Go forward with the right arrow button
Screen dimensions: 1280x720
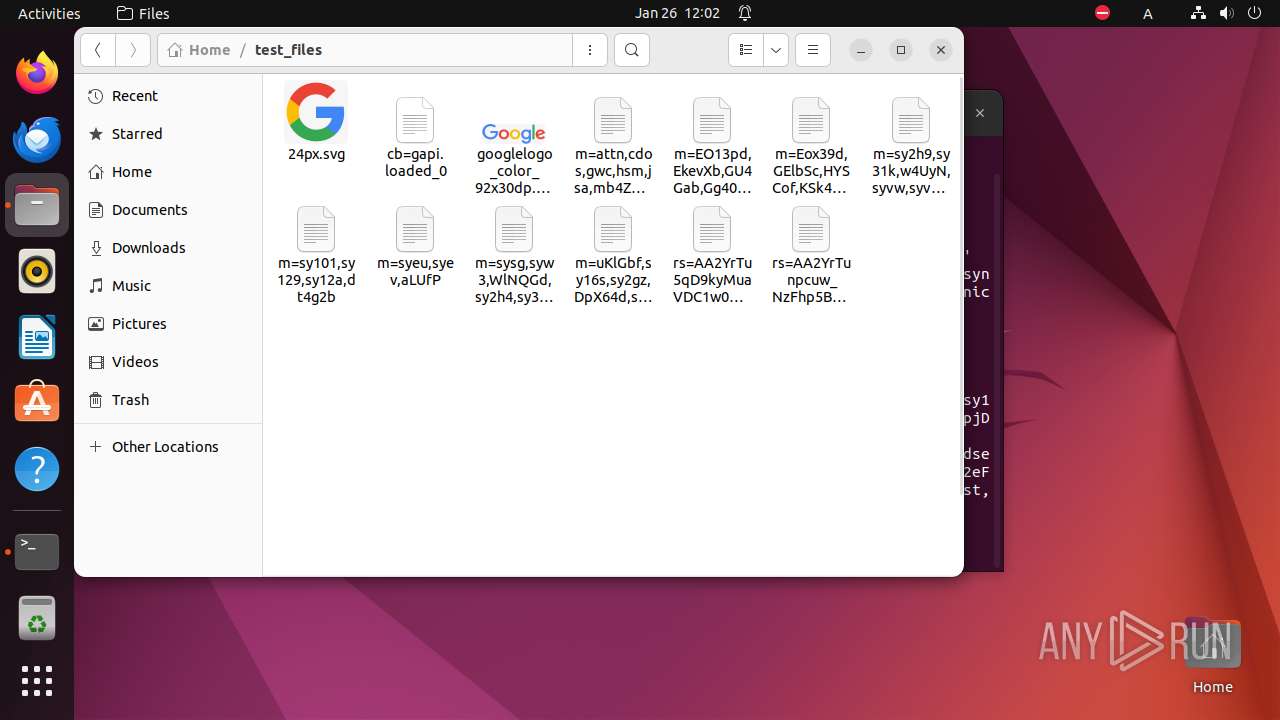(x=133, y=50)
